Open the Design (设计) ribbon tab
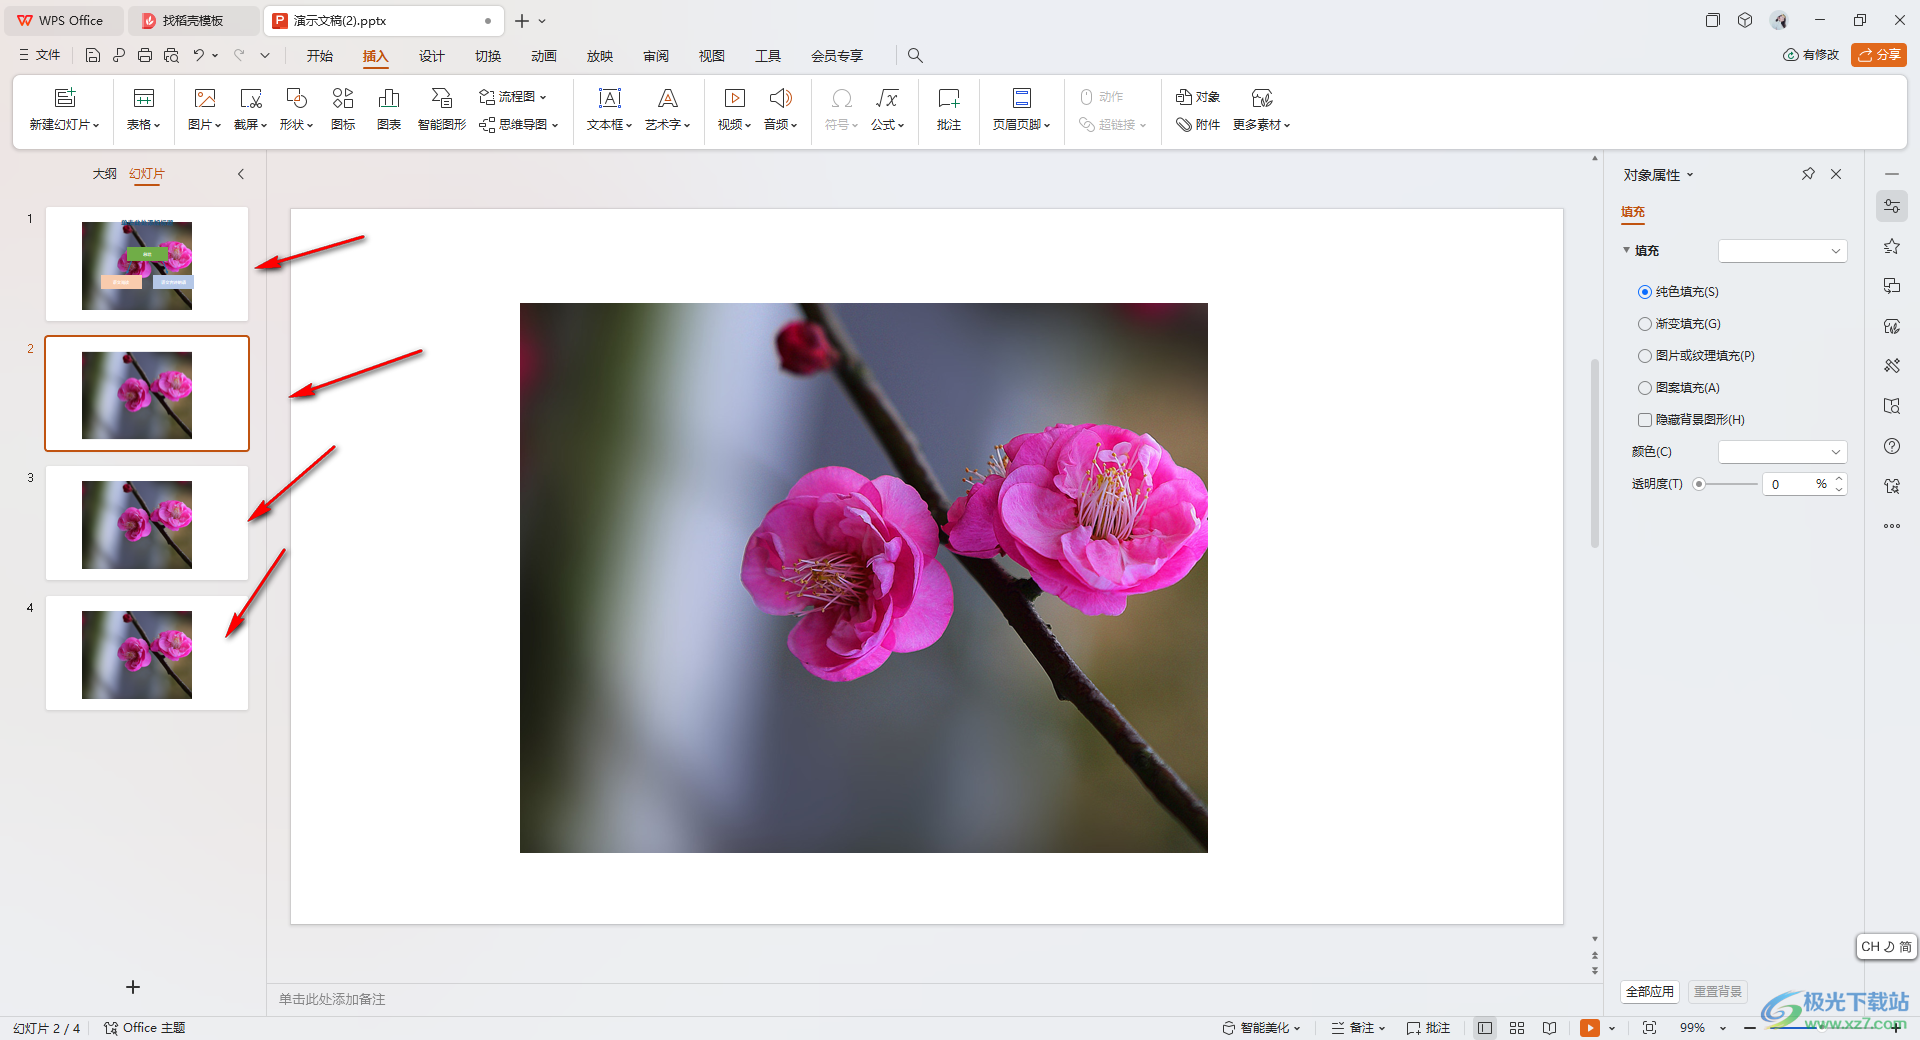Screen dimensions: 1920x1040 [x=432, y=56]
